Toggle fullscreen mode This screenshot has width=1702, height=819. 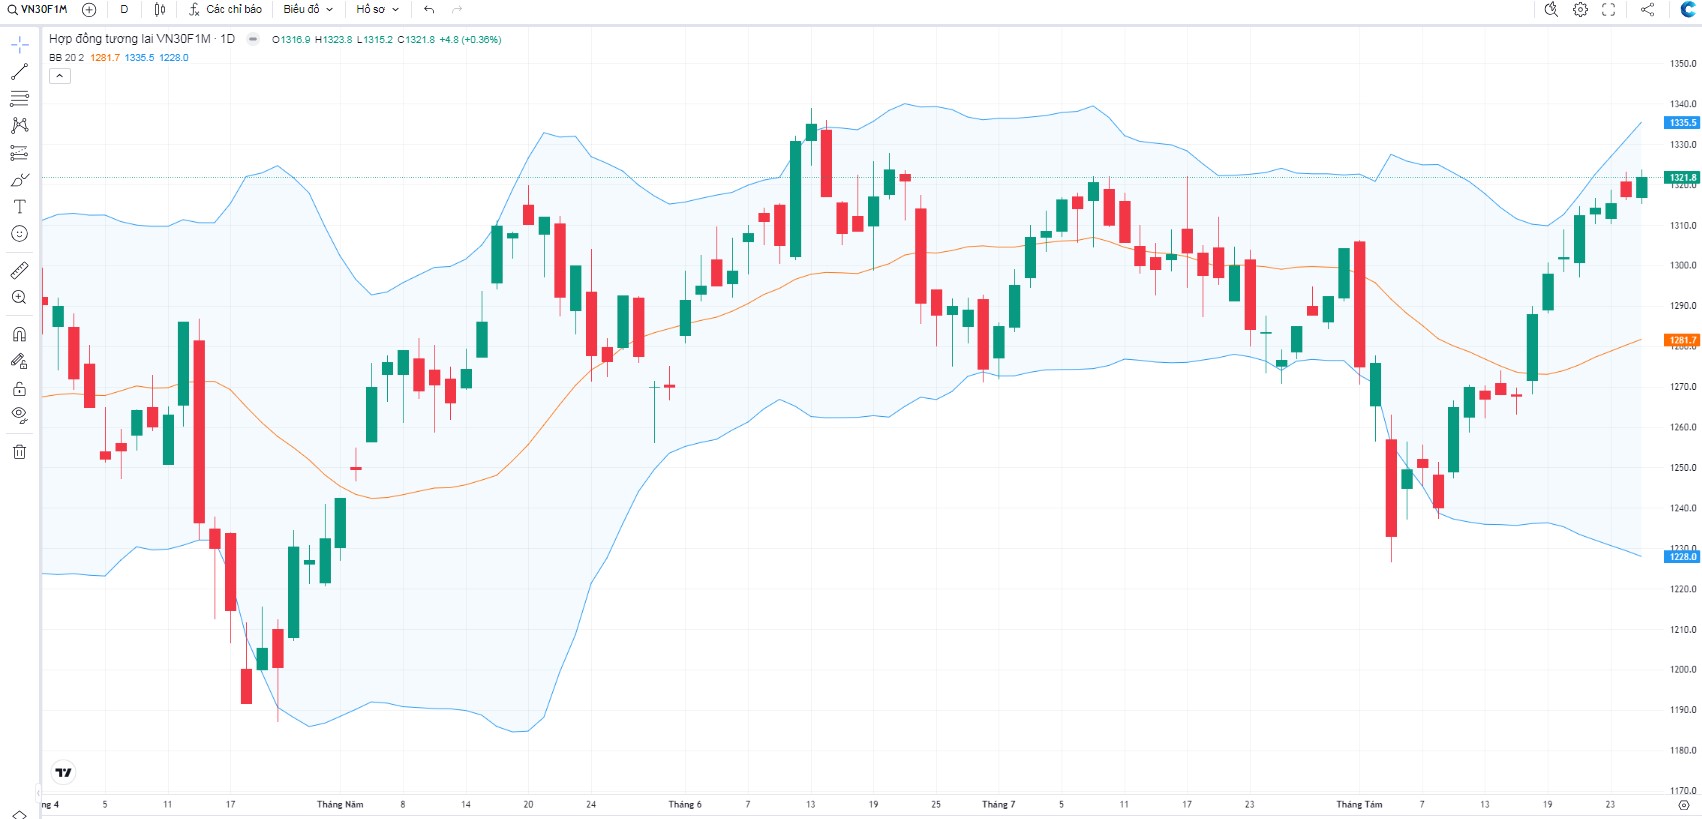[x=1608, y=9]
